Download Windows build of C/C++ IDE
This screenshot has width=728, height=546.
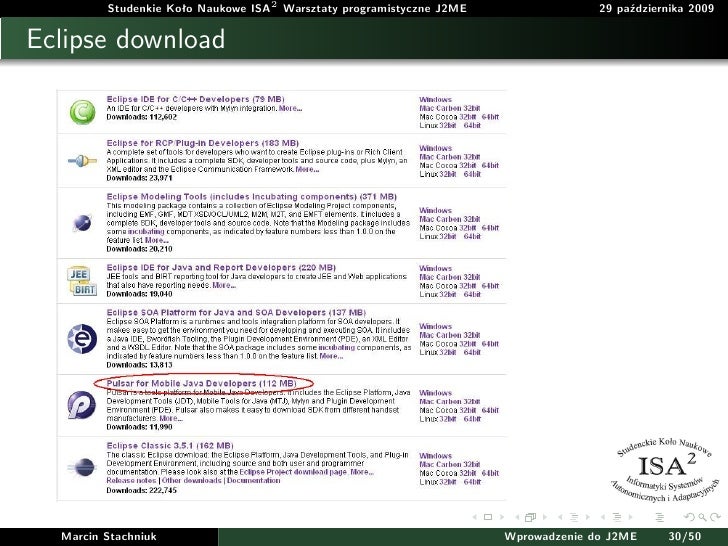435,99
